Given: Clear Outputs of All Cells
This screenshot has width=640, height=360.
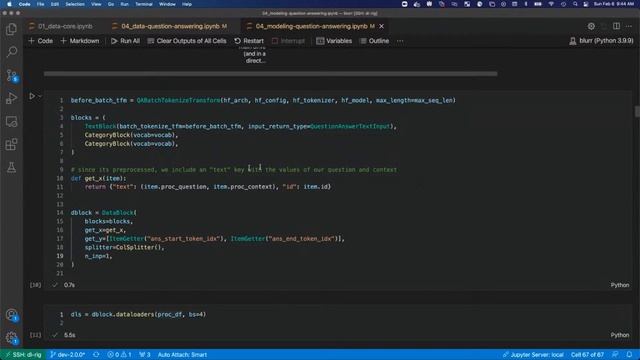Looking at the screenshot, I should (187, 41).
